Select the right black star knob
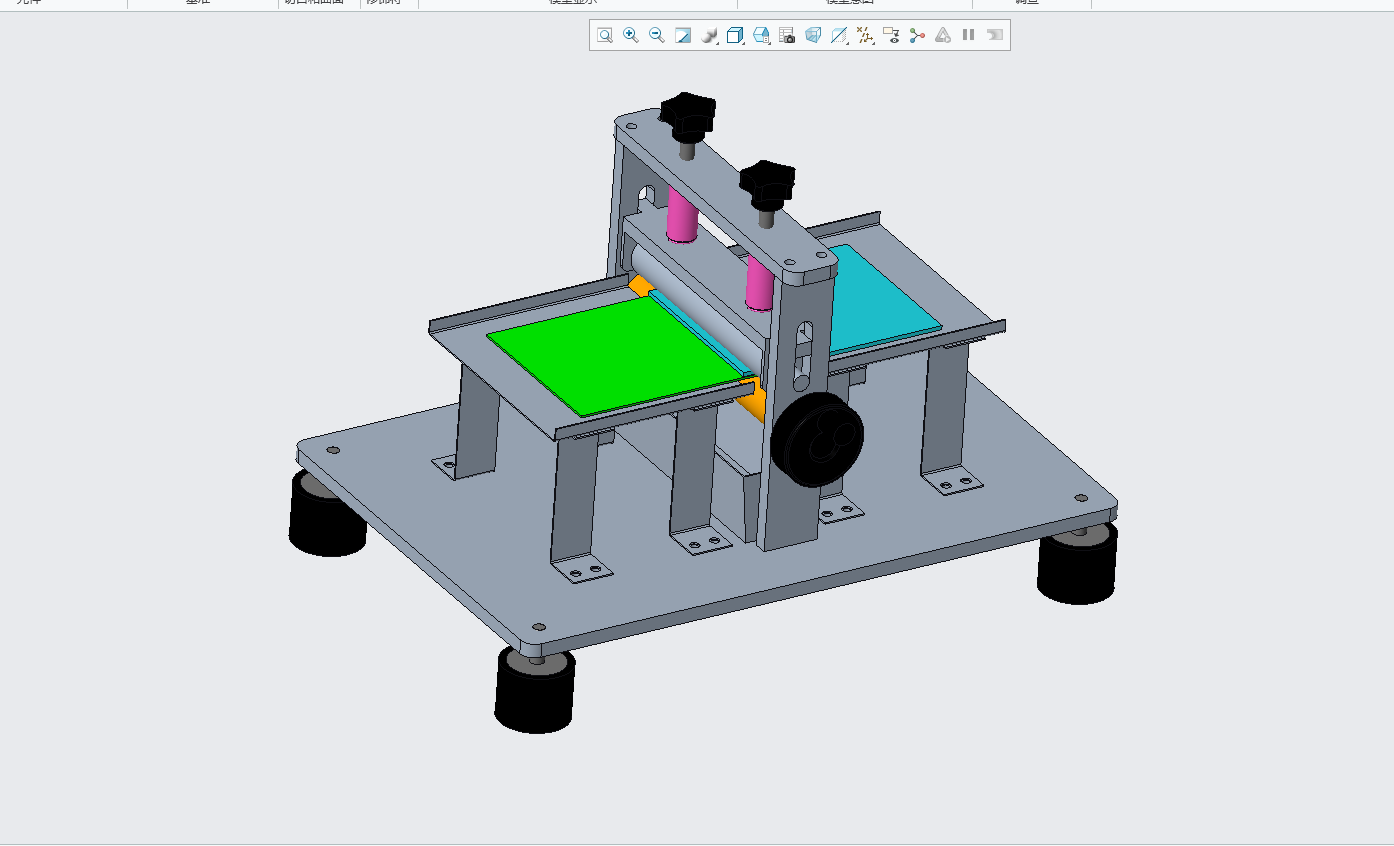 pyautogui.click(x=767, y=183)
